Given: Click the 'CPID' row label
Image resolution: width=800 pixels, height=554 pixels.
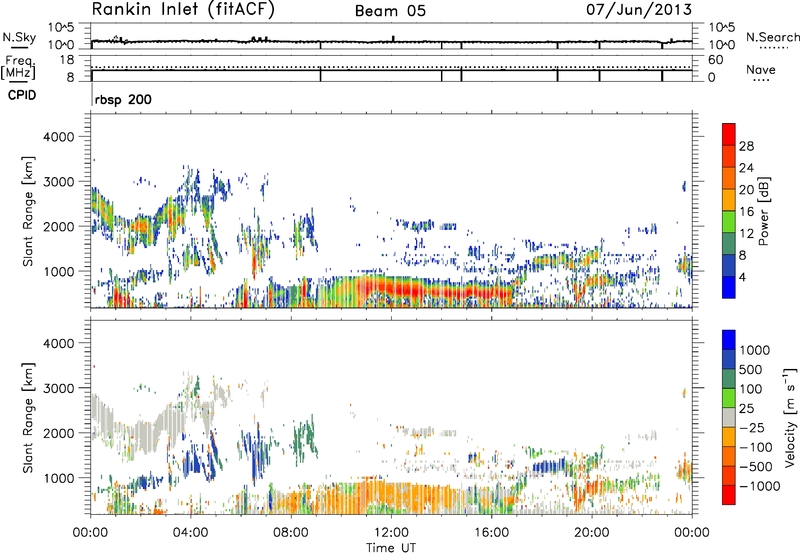Looking at the screenshot, I should click(22, 95).
